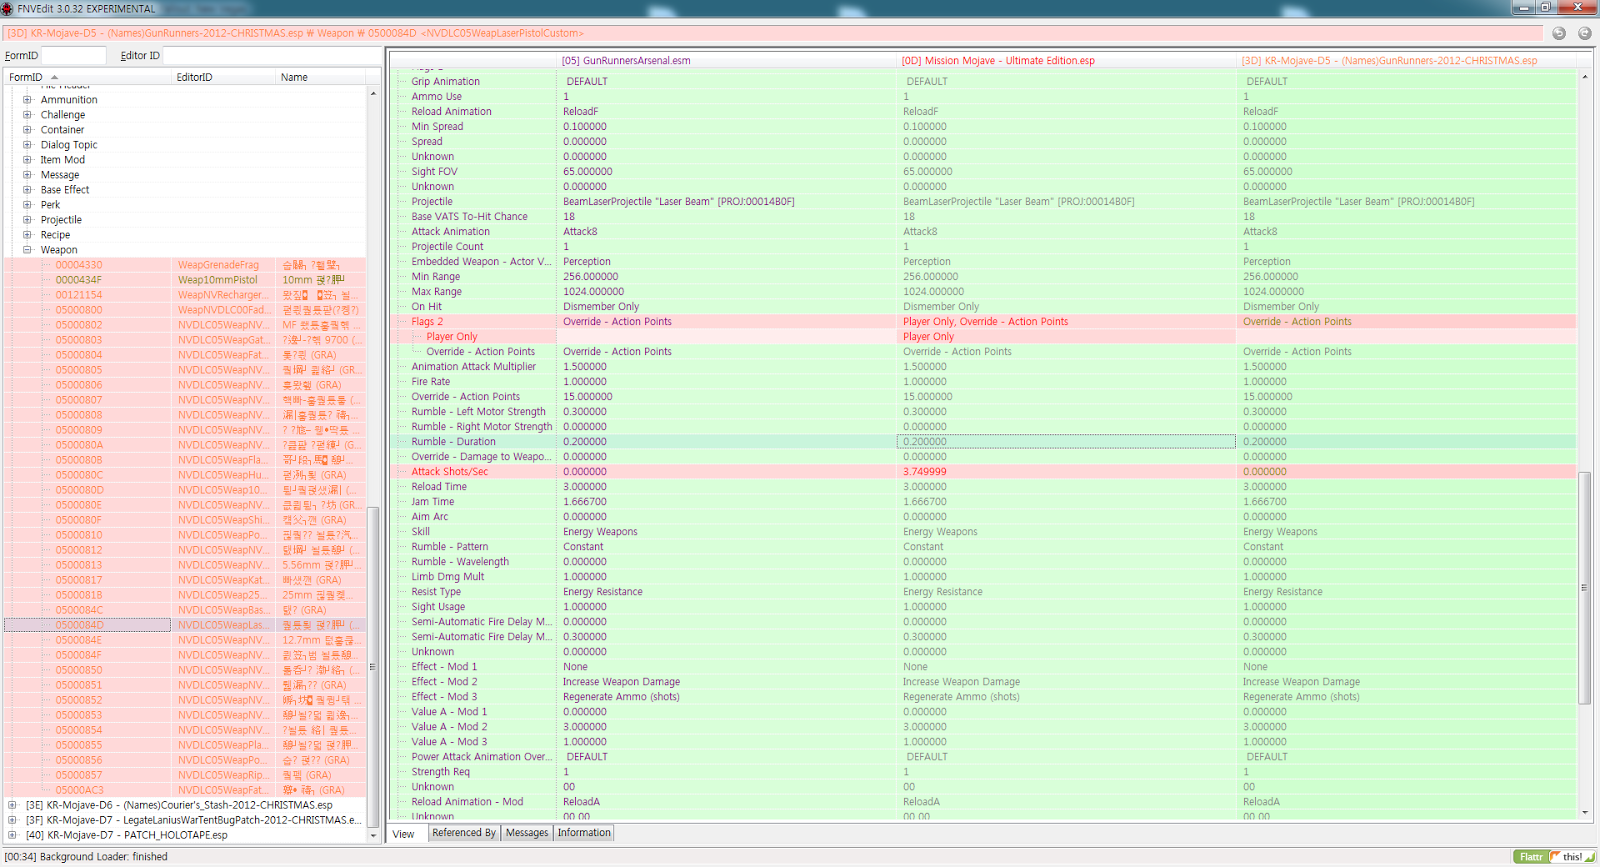Expand the [3E] KR-Mojave-D6 plugin node
1600x867 pixels.
12,805
